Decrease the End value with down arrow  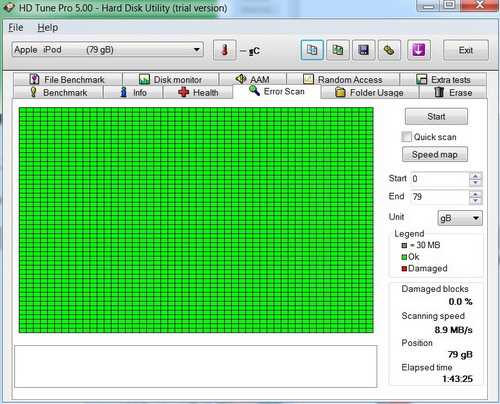[x=475, y=200]
